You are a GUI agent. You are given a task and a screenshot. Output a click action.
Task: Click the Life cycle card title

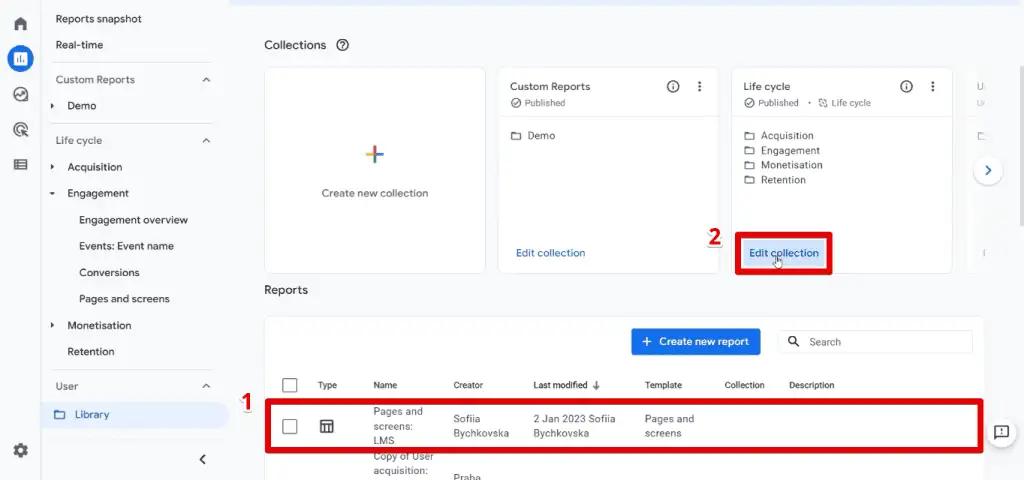point(767,86)
